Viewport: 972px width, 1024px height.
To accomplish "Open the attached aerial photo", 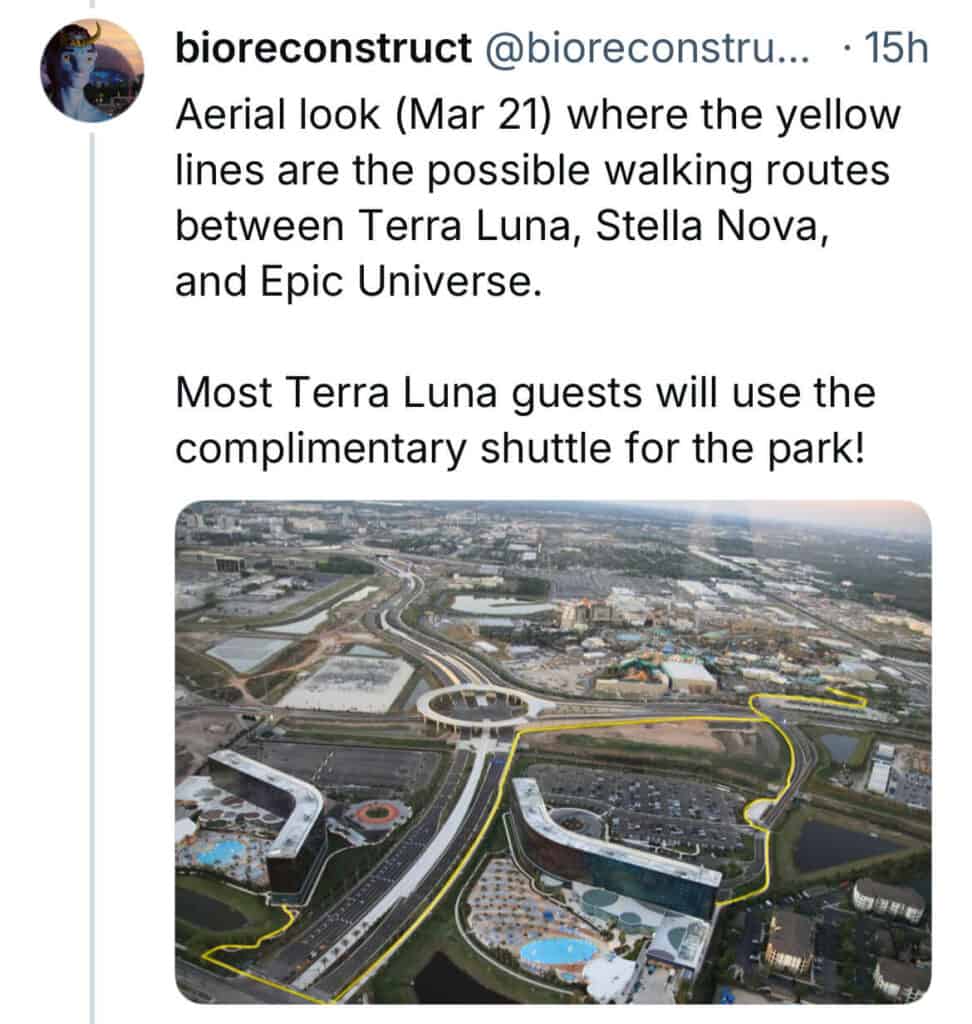I will tap(552, 751).
